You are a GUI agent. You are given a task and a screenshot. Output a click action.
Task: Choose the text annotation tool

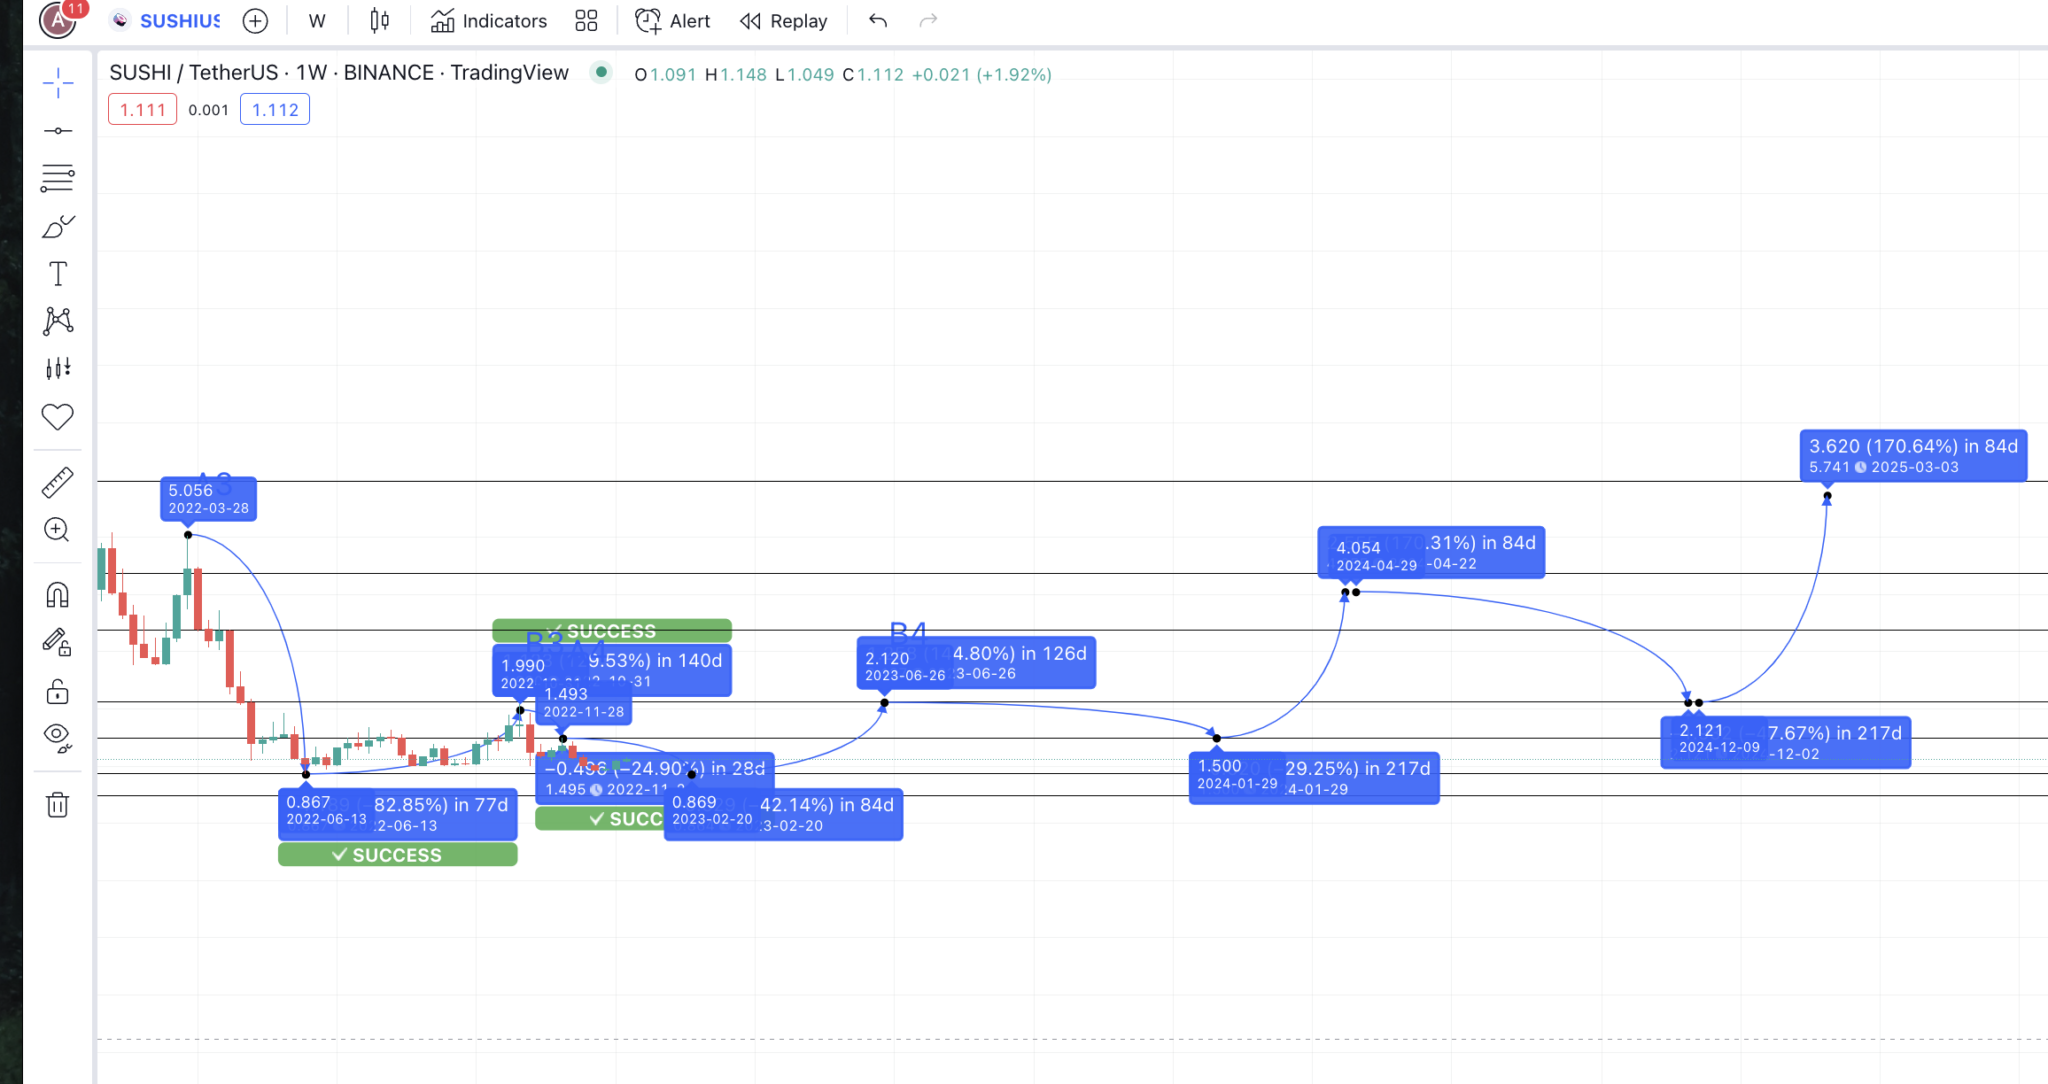[58, 274]
